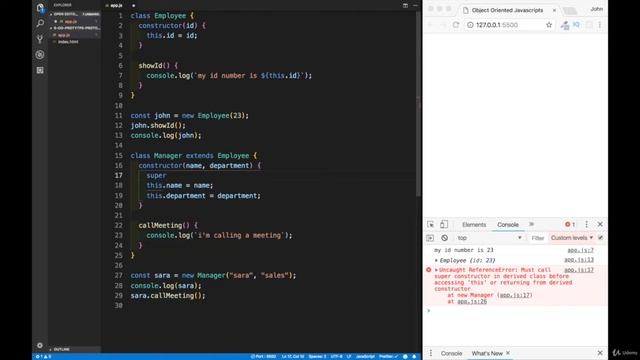This screenshot has height=360, width=640.
Task: Open the Debug view in the activity bar
Action: click(x=40, y=55)
